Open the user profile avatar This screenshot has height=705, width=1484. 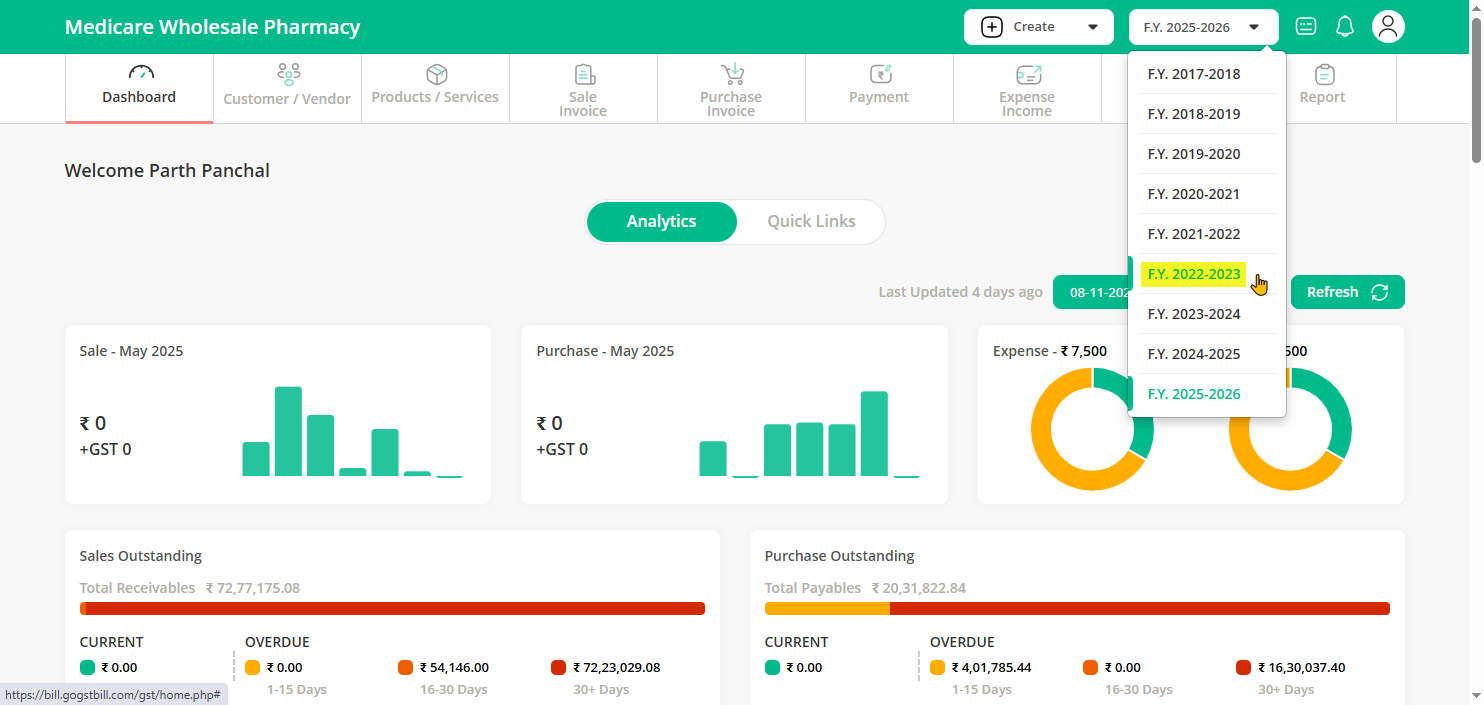pyautogui.click(x=1388, y=27)
